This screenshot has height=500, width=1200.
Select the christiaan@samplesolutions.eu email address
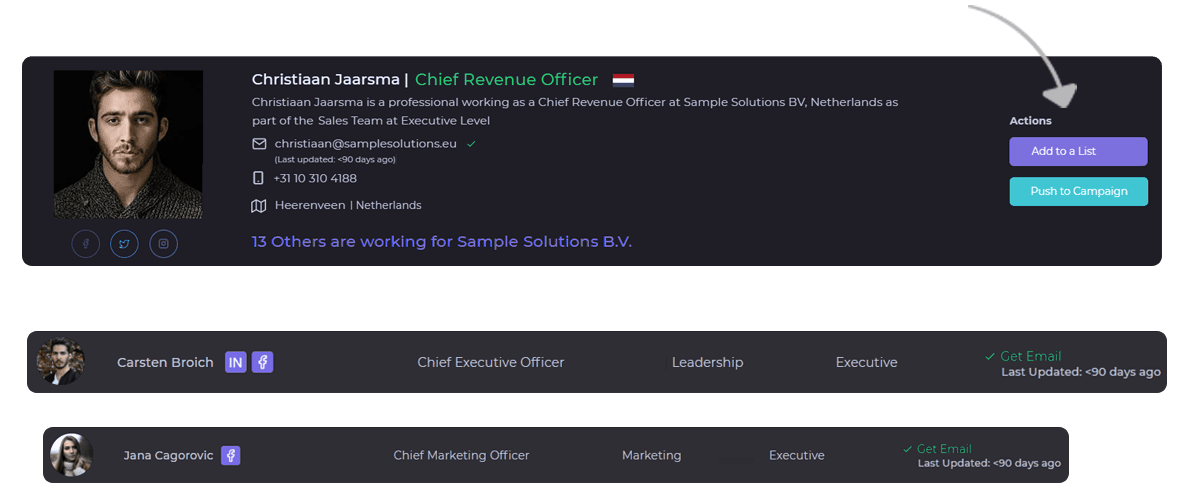coord(365,144)
